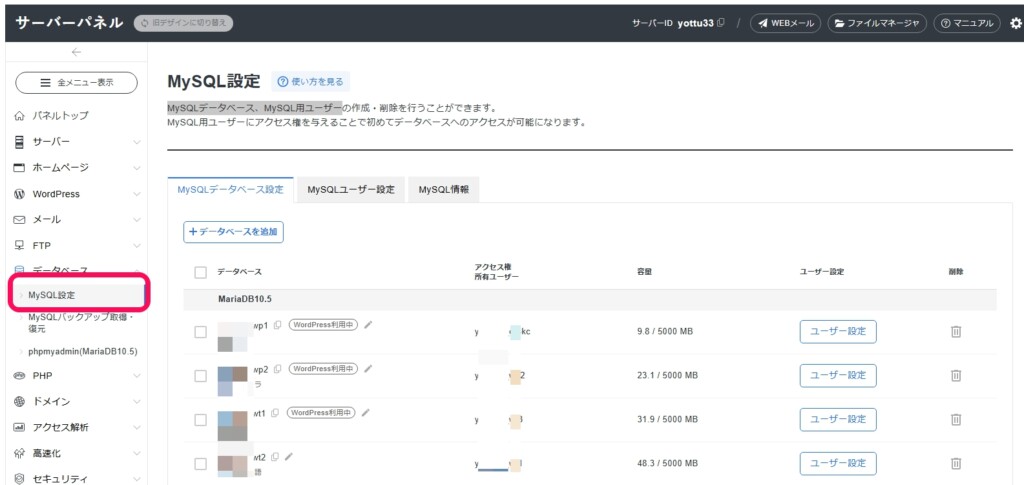Screen dimensions: 1024x485
Task: Copy the server ID yottu33
Action: pyautogui.click(x=721, y=23)
